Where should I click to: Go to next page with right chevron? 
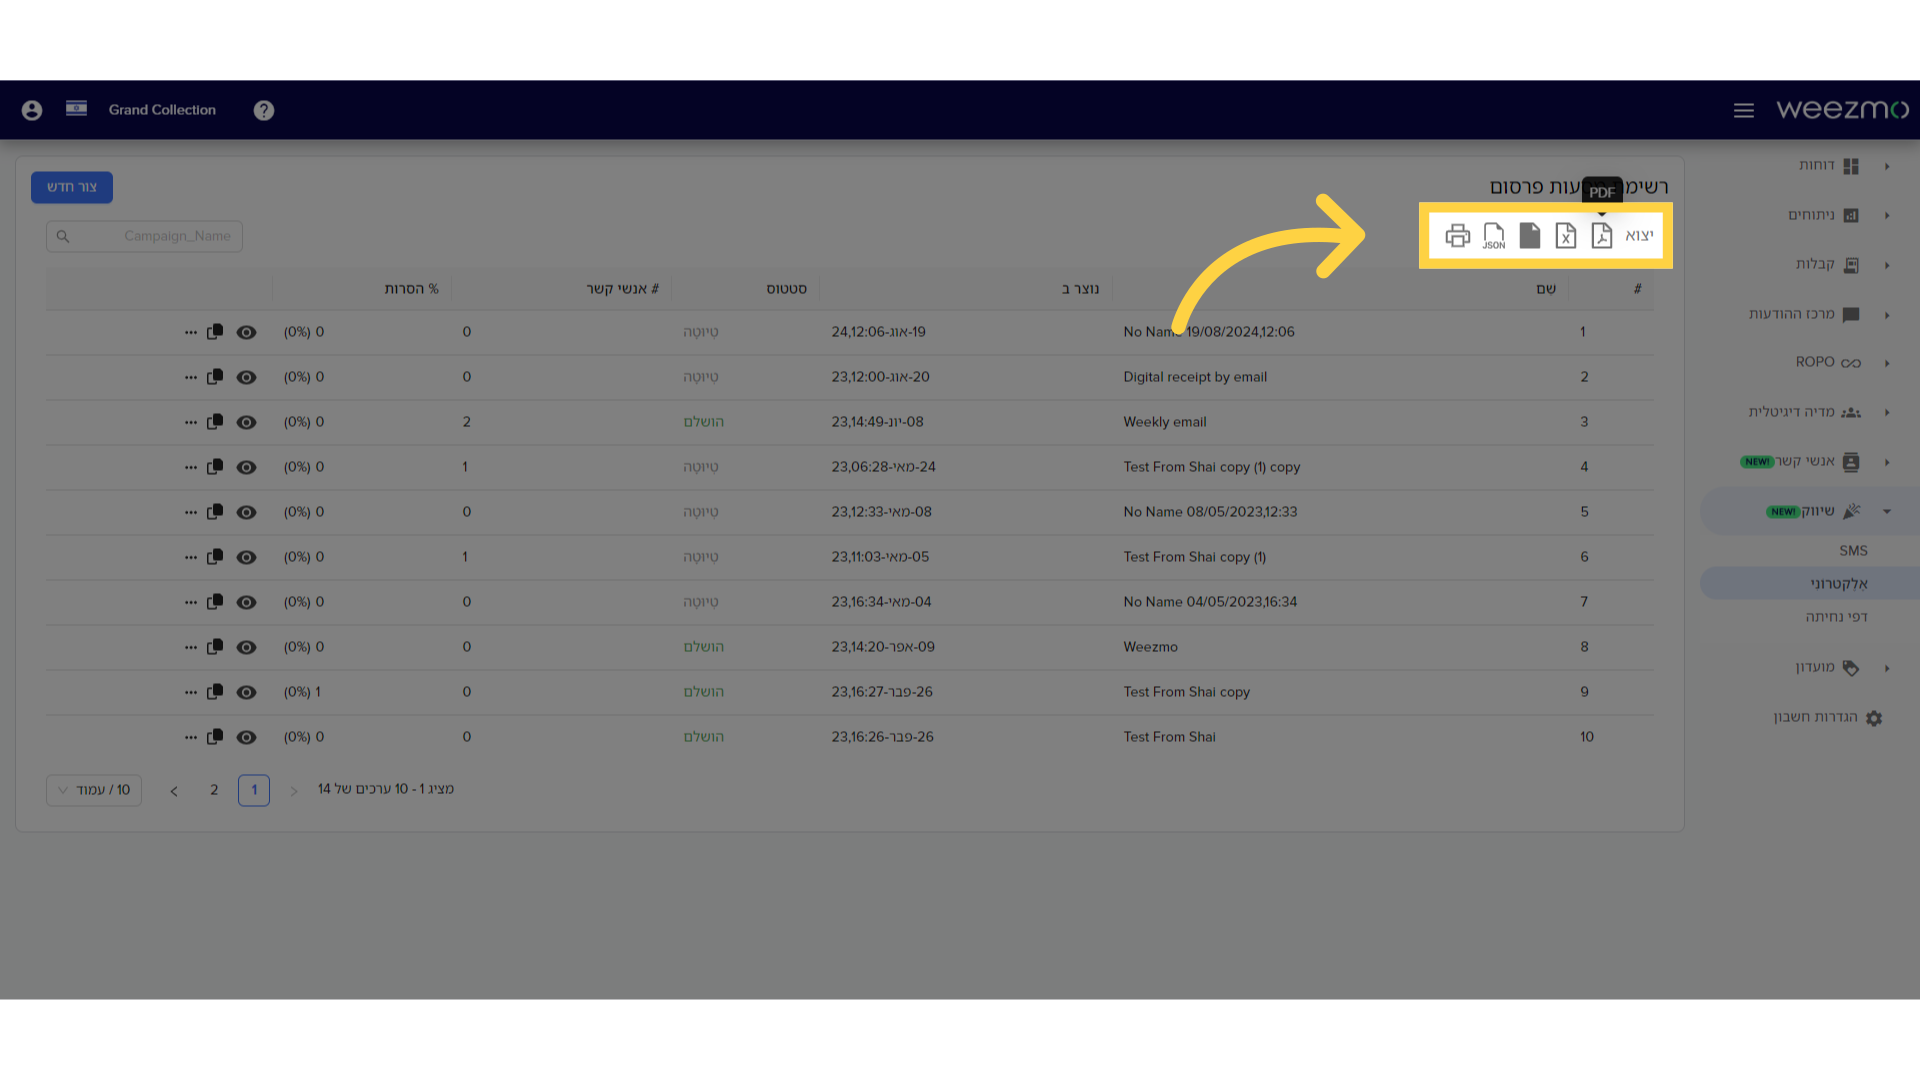pos(294,791)
